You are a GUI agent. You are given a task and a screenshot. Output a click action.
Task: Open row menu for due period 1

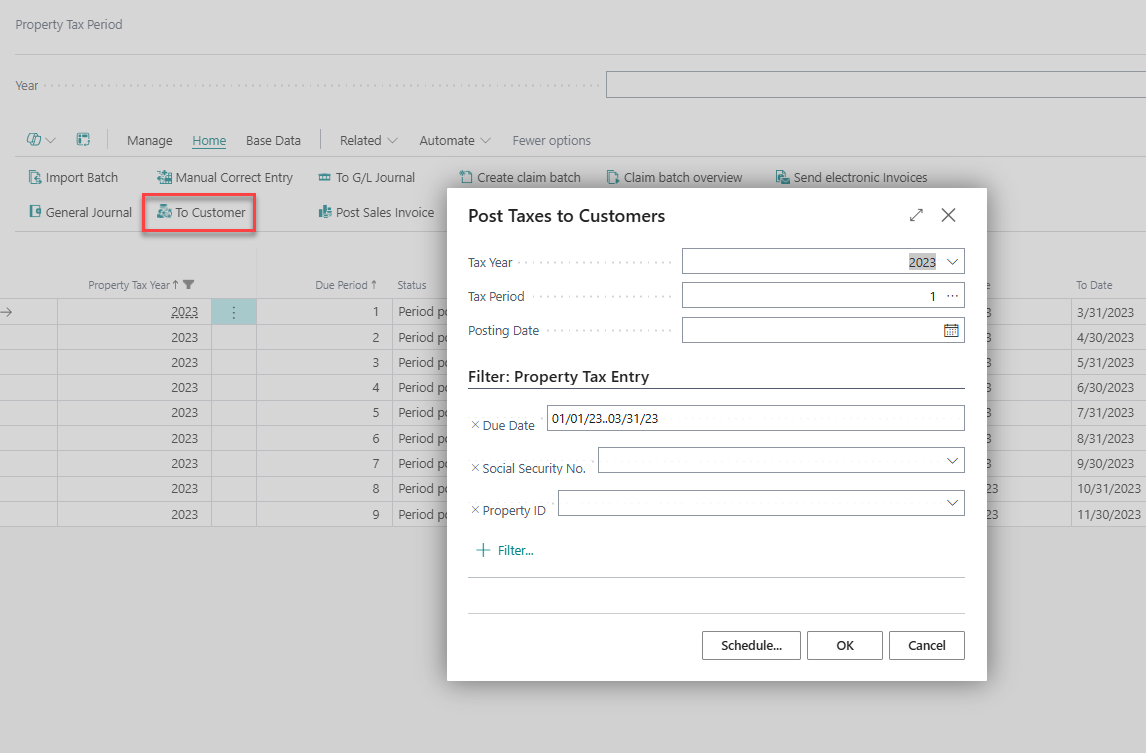234,312
